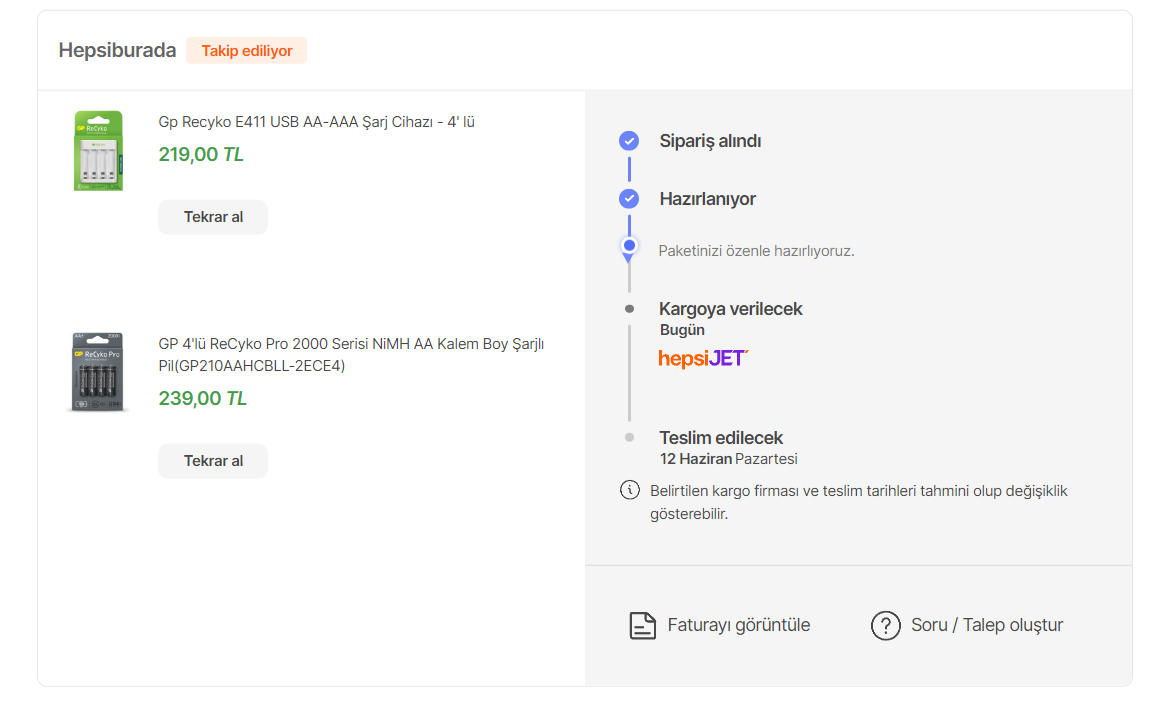Click the Sipariş alındı checkmark icon
The height and width of the screenshot is (709, 1172).
tap(629, 141)
